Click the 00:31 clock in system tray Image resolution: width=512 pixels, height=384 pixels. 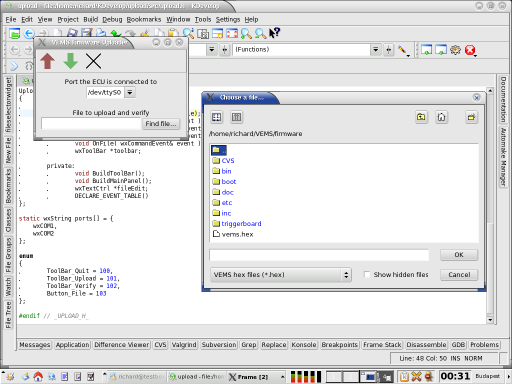(x=455, y=376)
